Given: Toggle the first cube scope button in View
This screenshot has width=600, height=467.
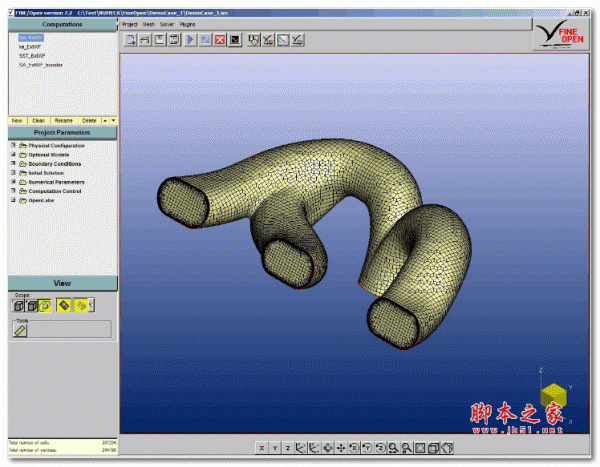Looking at the screenshot, I should click(18, 305).
